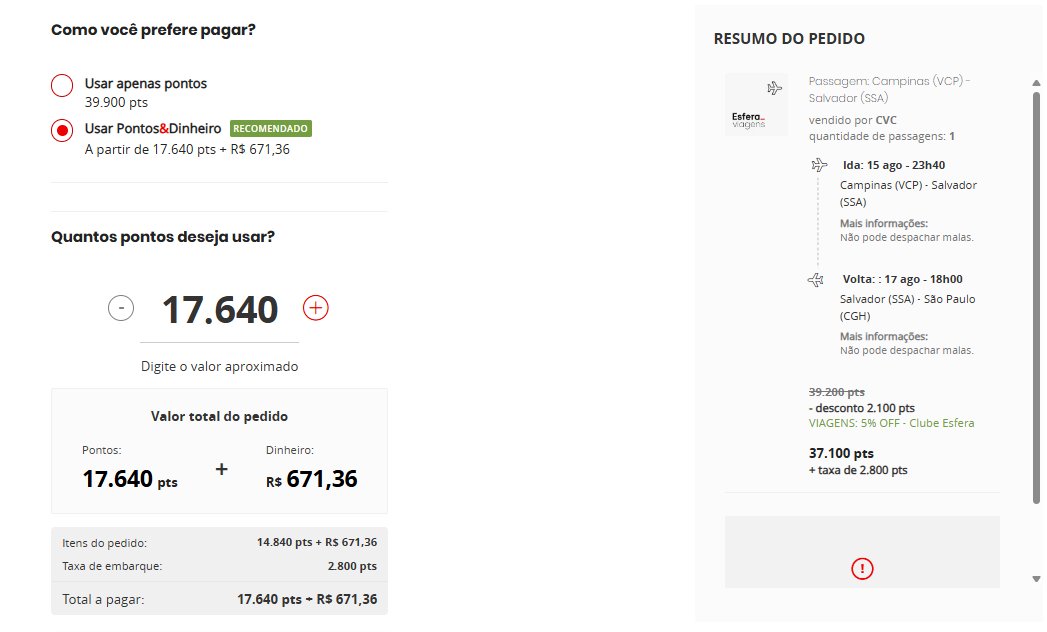
Task: Select the Usar Pontos&Dinheiro radio option
Action: click(x=62, y=130)
